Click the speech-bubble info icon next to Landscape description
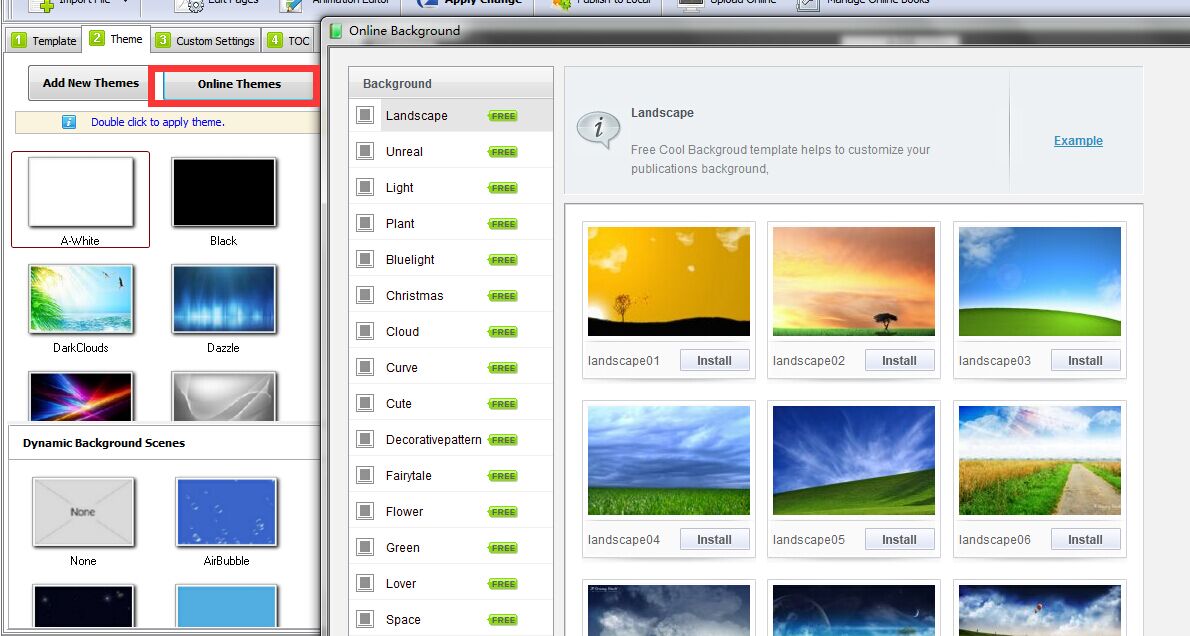Screen dimensions: 1190x636 (x=599, y=130)
